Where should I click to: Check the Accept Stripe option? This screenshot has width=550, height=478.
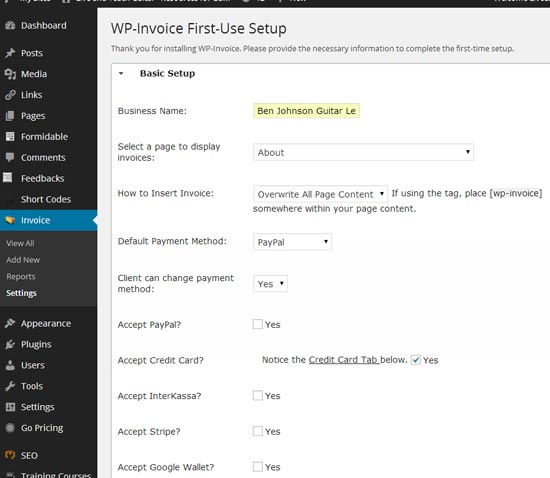(x=258, y=431)
